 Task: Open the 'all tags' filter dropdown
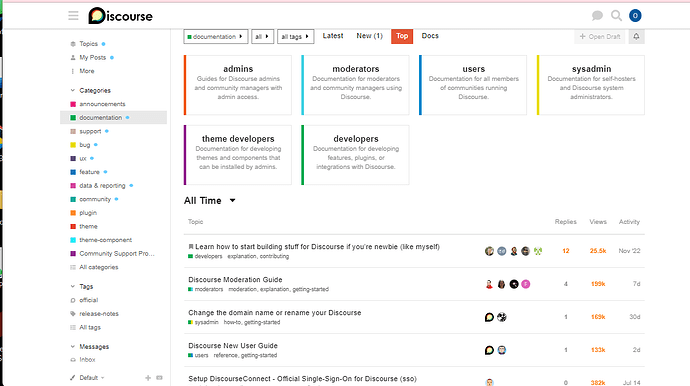295,37
